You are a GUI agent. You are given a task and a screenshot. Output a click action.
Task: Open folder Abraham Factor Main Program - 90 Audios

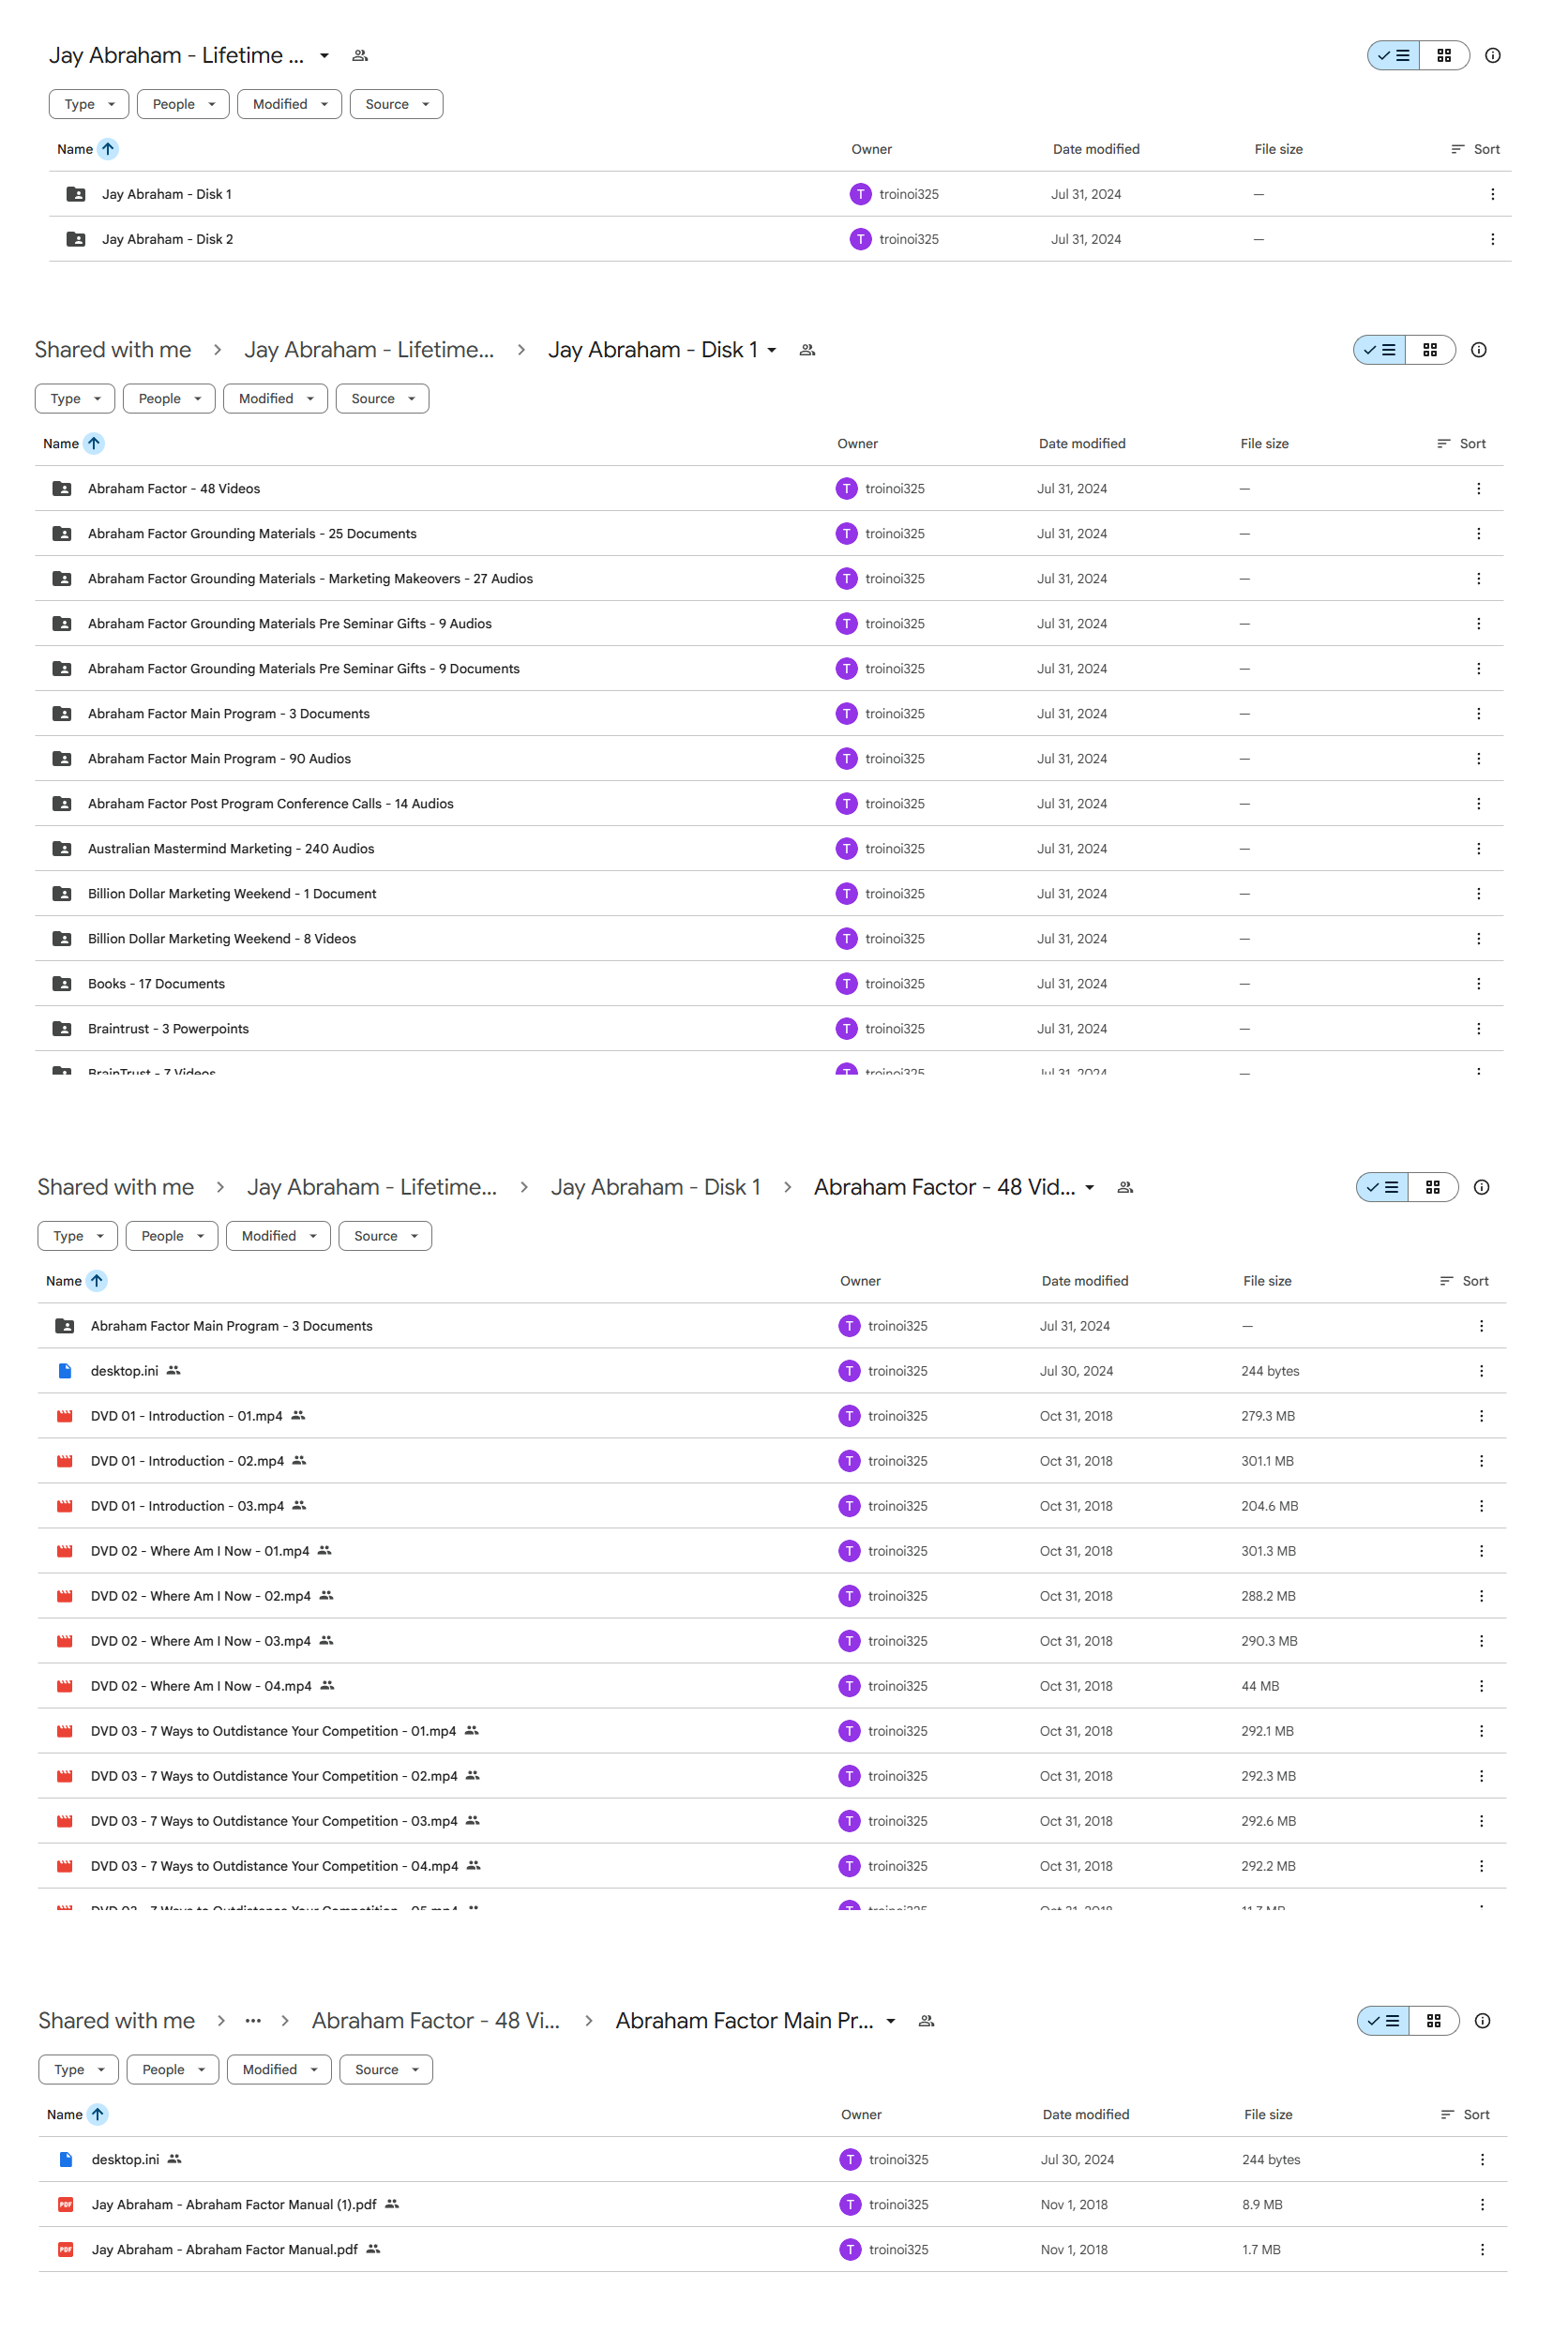pos(769,759)
